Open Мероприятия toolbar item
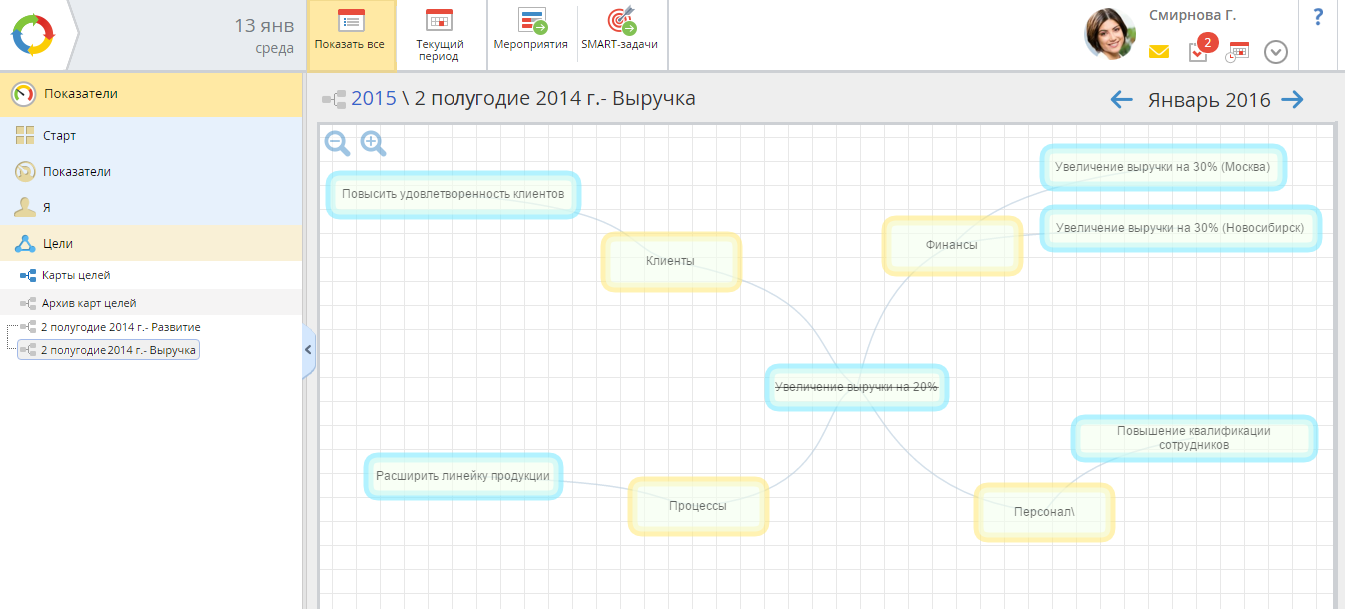 (x=531, y=35)
